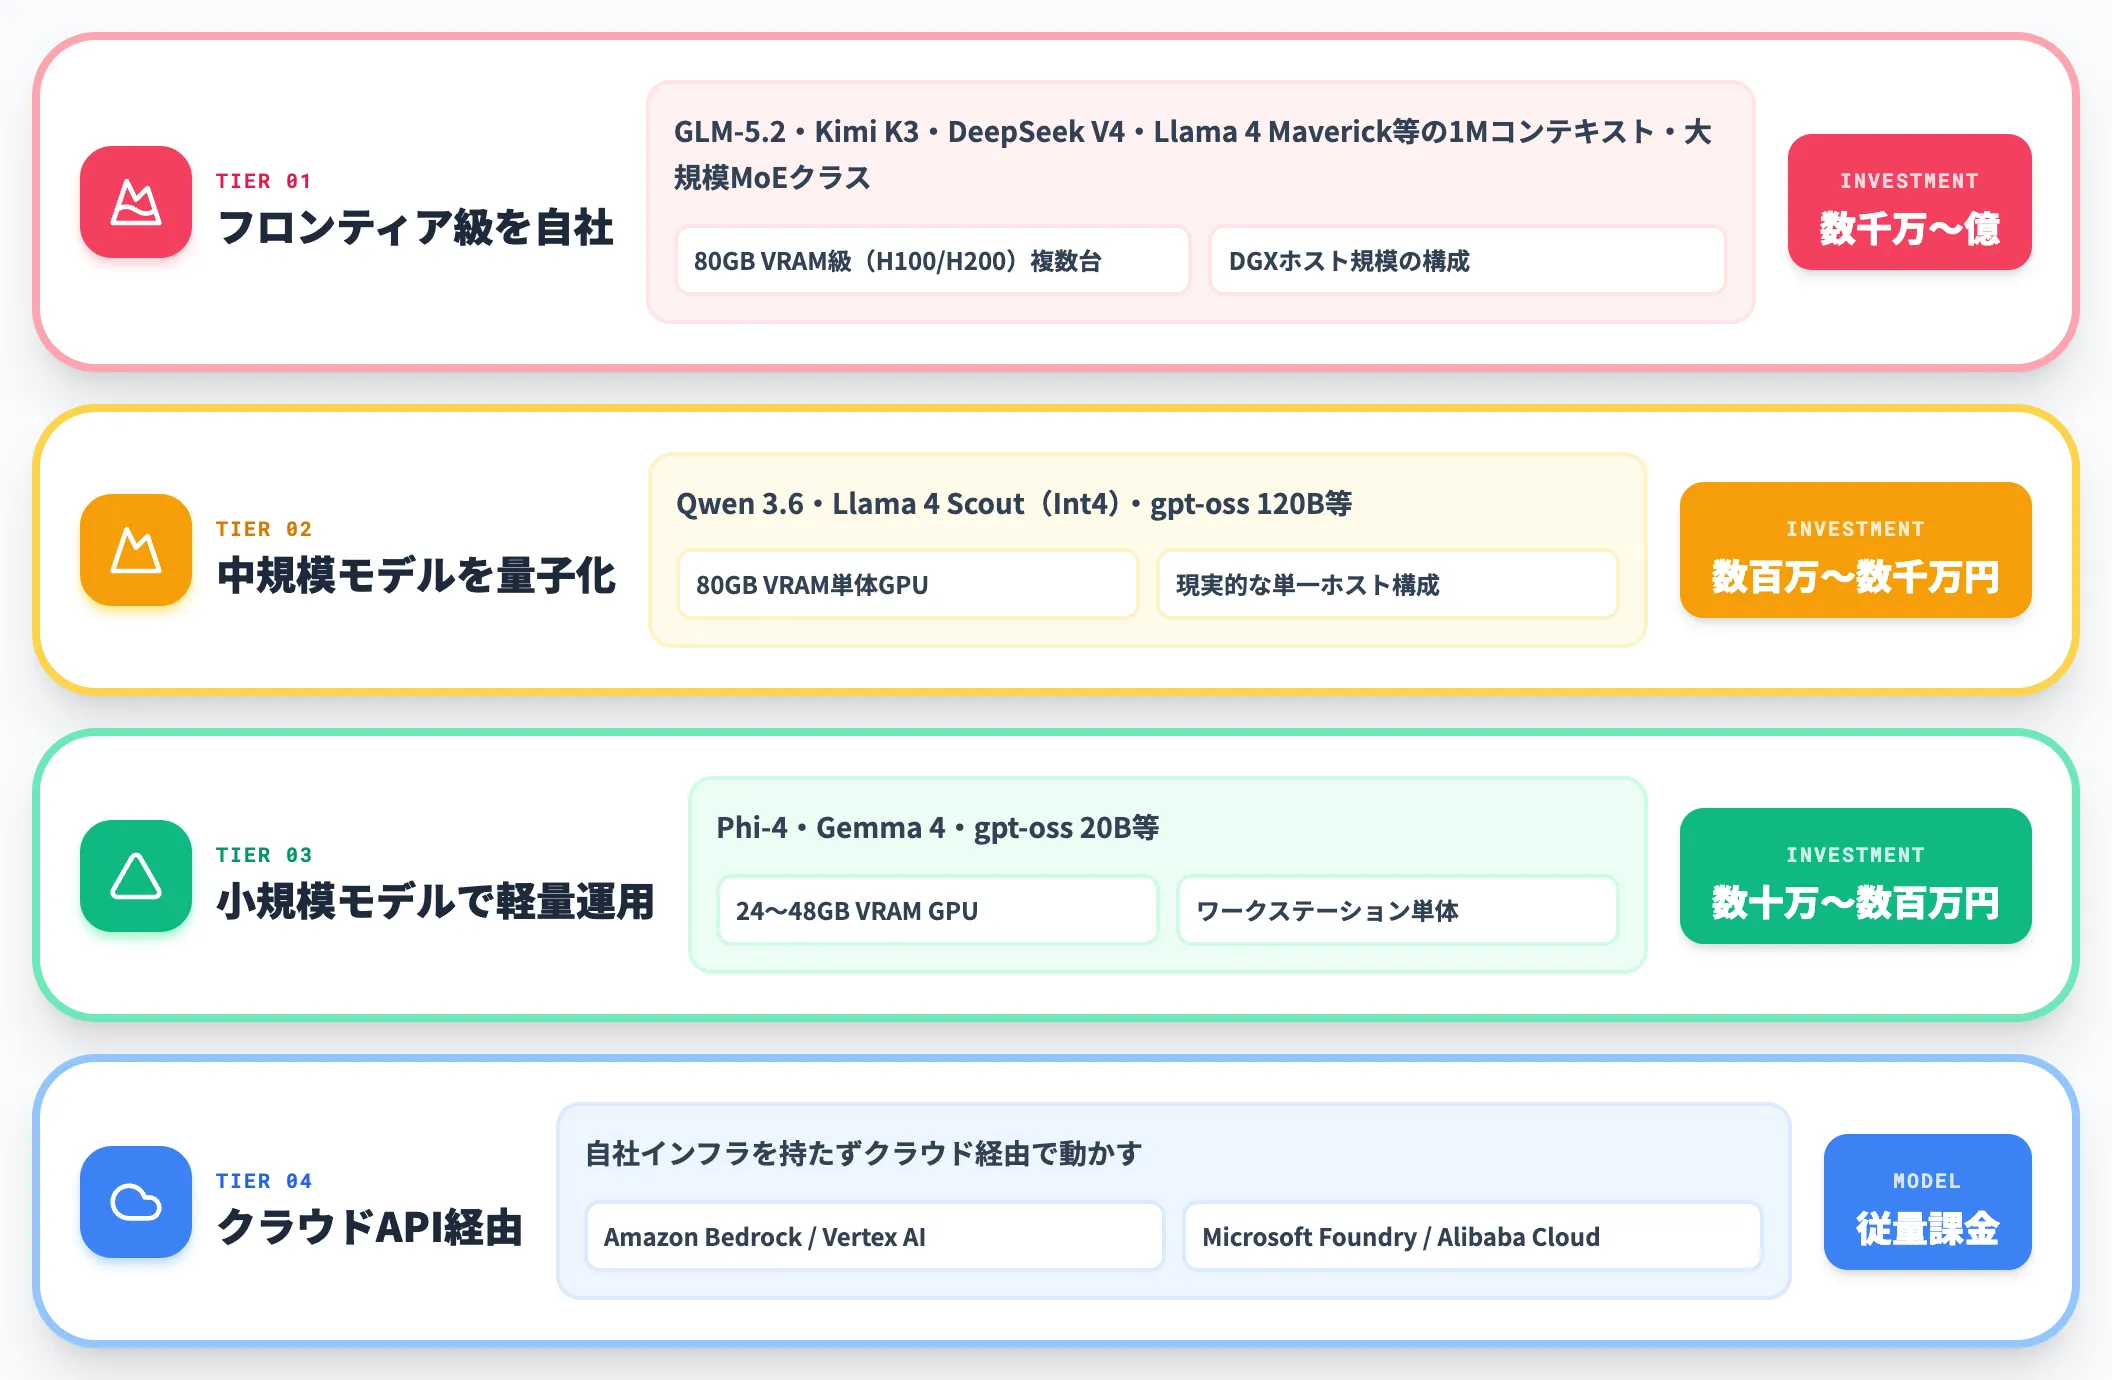Click the GLM-5.2・Kimi K3 model description text
This screenshot has width=2112, height=1380.
point(1193,154)
